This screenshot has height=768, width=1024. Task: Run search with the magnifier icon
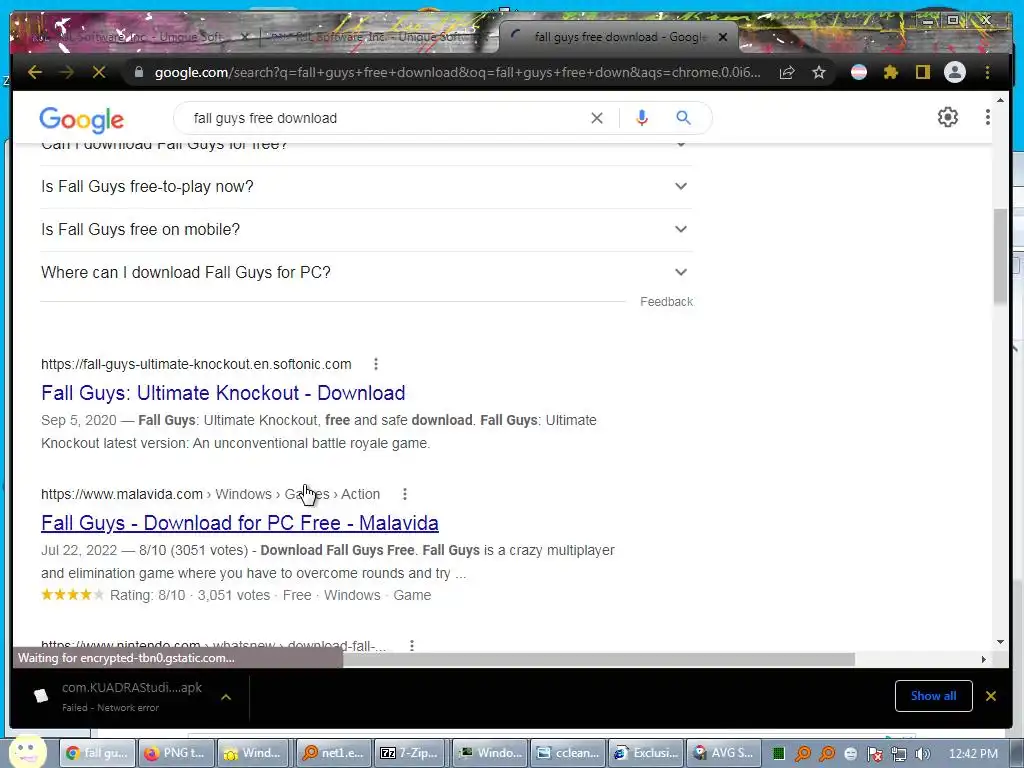[683, 118]
